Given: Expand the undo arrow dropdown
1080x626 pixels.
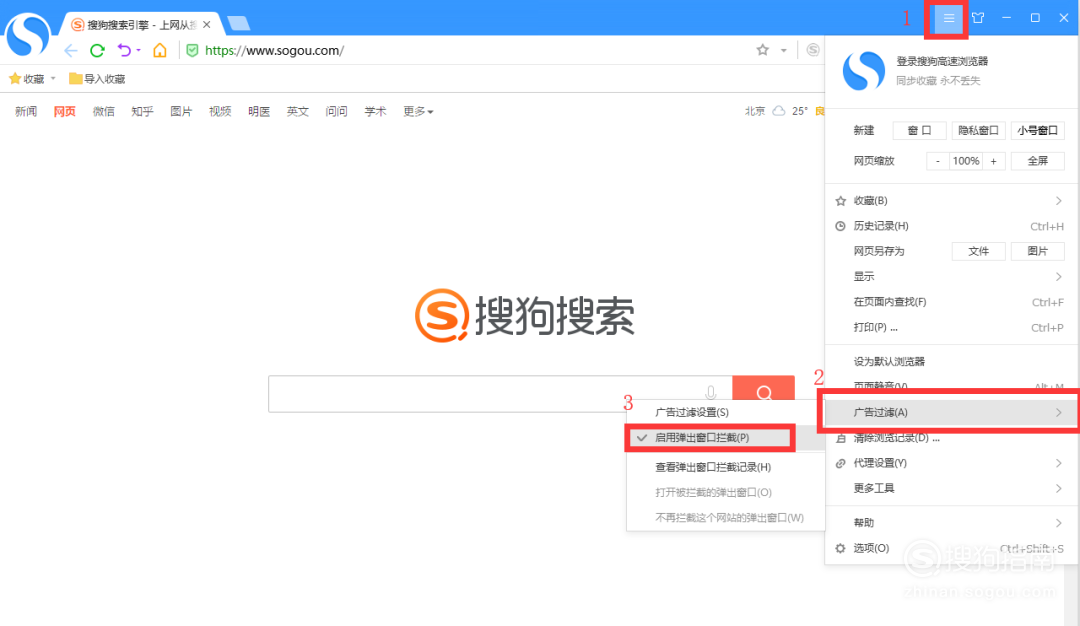Looking at the screenshot, I should (x=138, y=50).
